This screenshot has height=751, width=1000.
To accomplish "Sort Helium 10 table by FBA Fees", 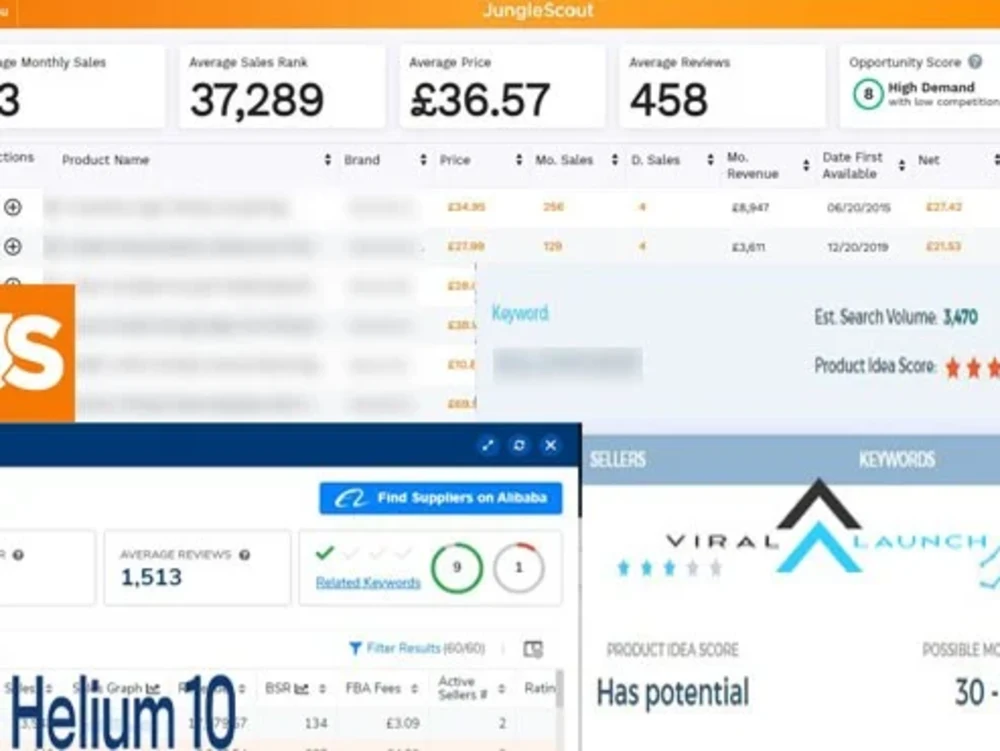I will 415,689.
